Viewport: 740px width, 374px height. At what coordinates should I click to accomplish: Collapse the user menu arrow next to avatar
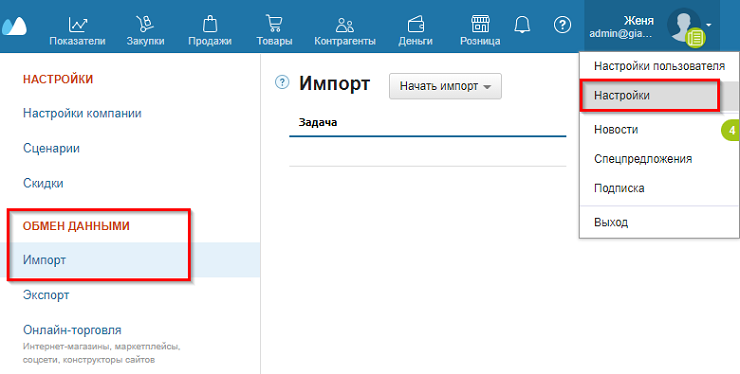pos(708,25)
